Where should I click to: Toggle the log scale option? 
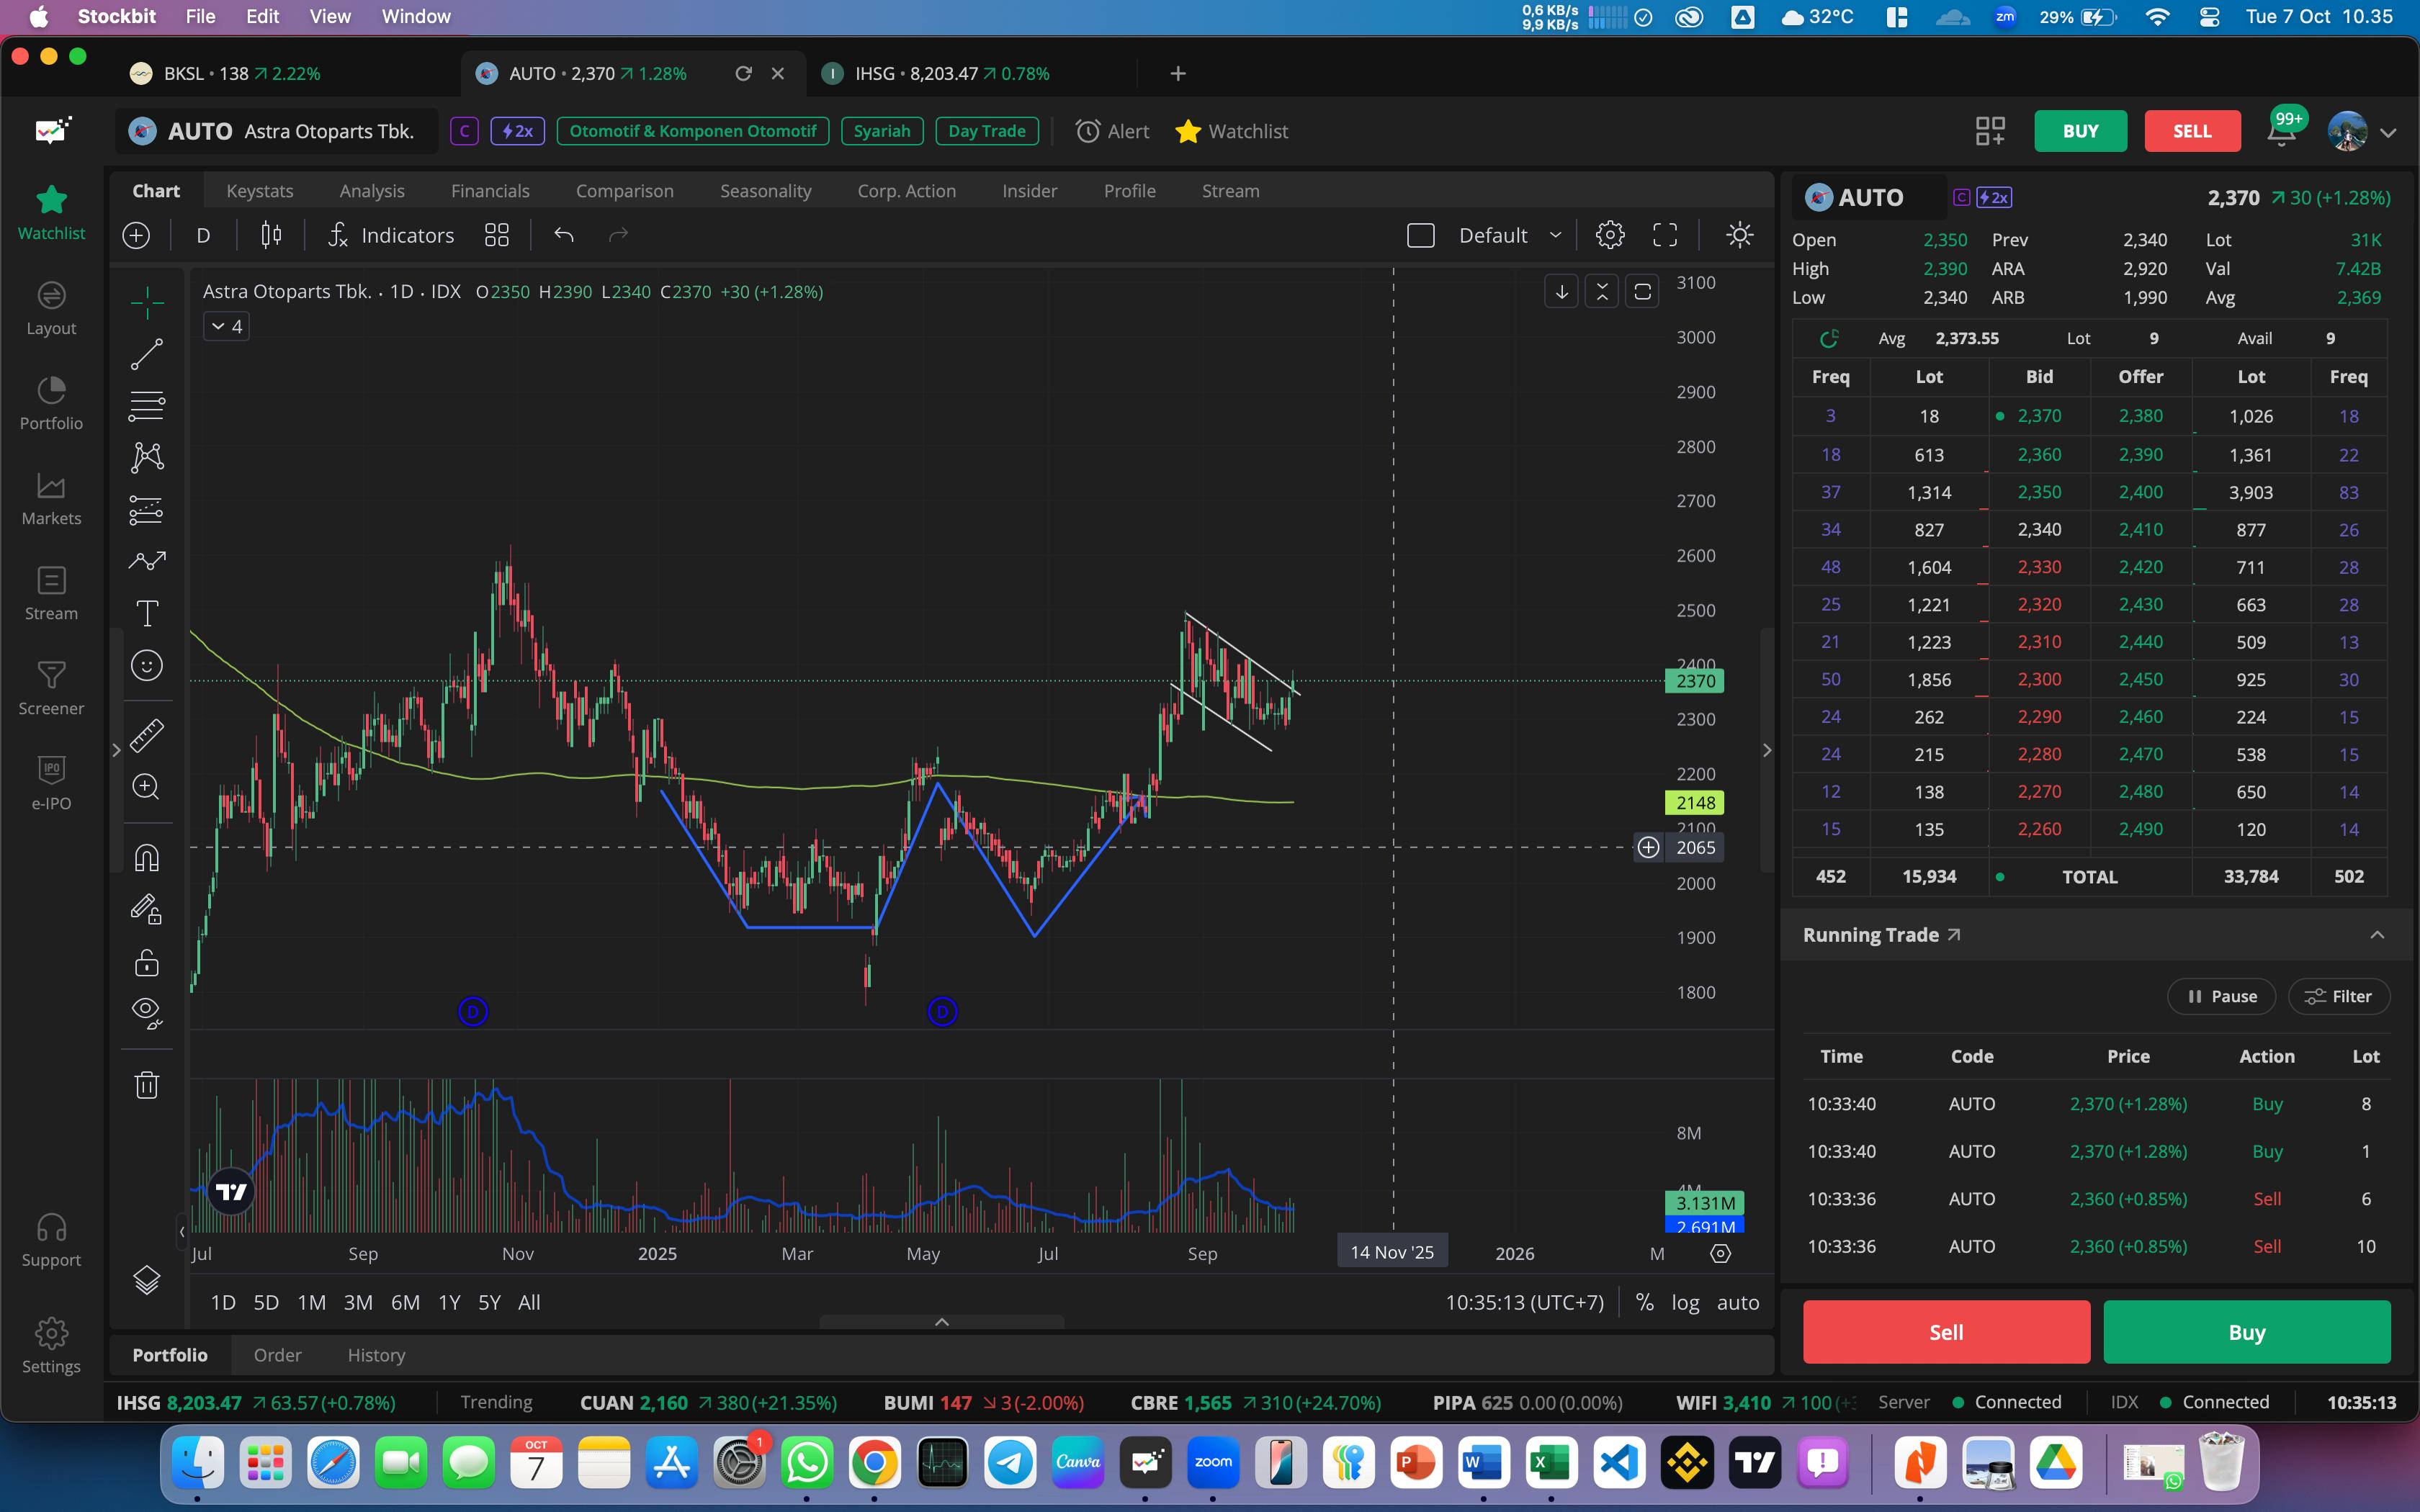point(1685,1302)
